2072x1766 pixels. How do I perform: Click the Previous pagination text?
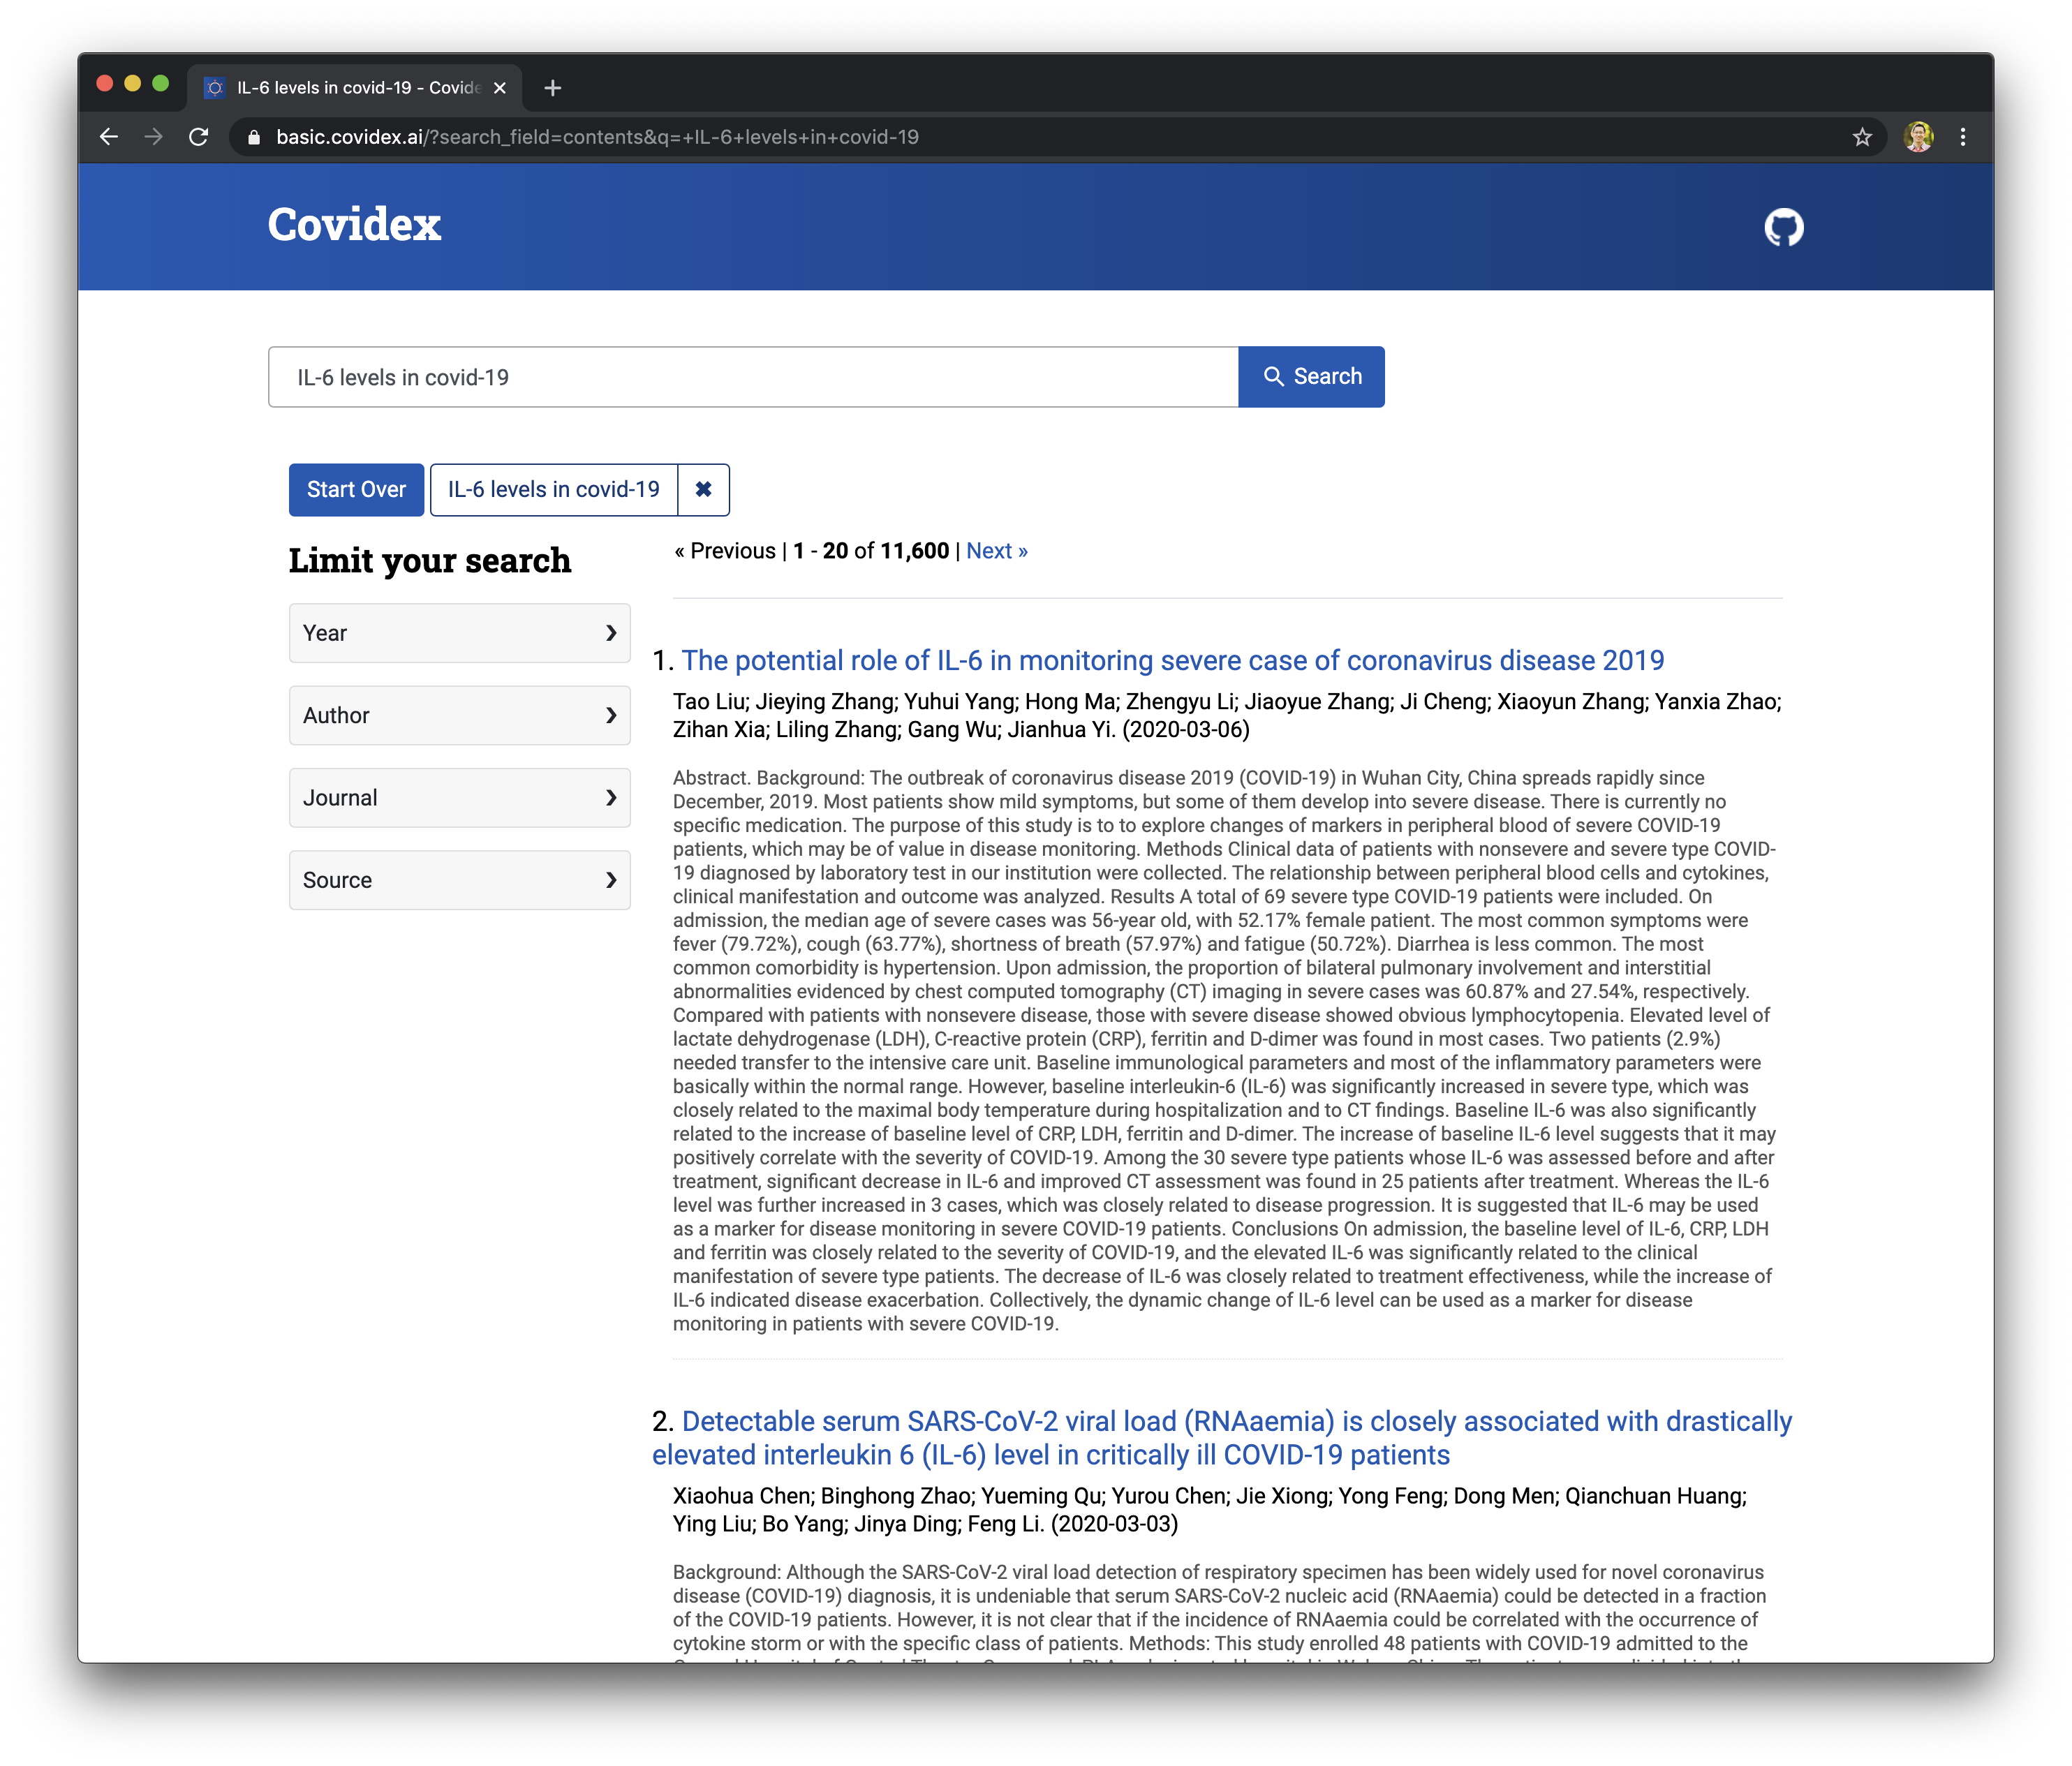(725, 550)
